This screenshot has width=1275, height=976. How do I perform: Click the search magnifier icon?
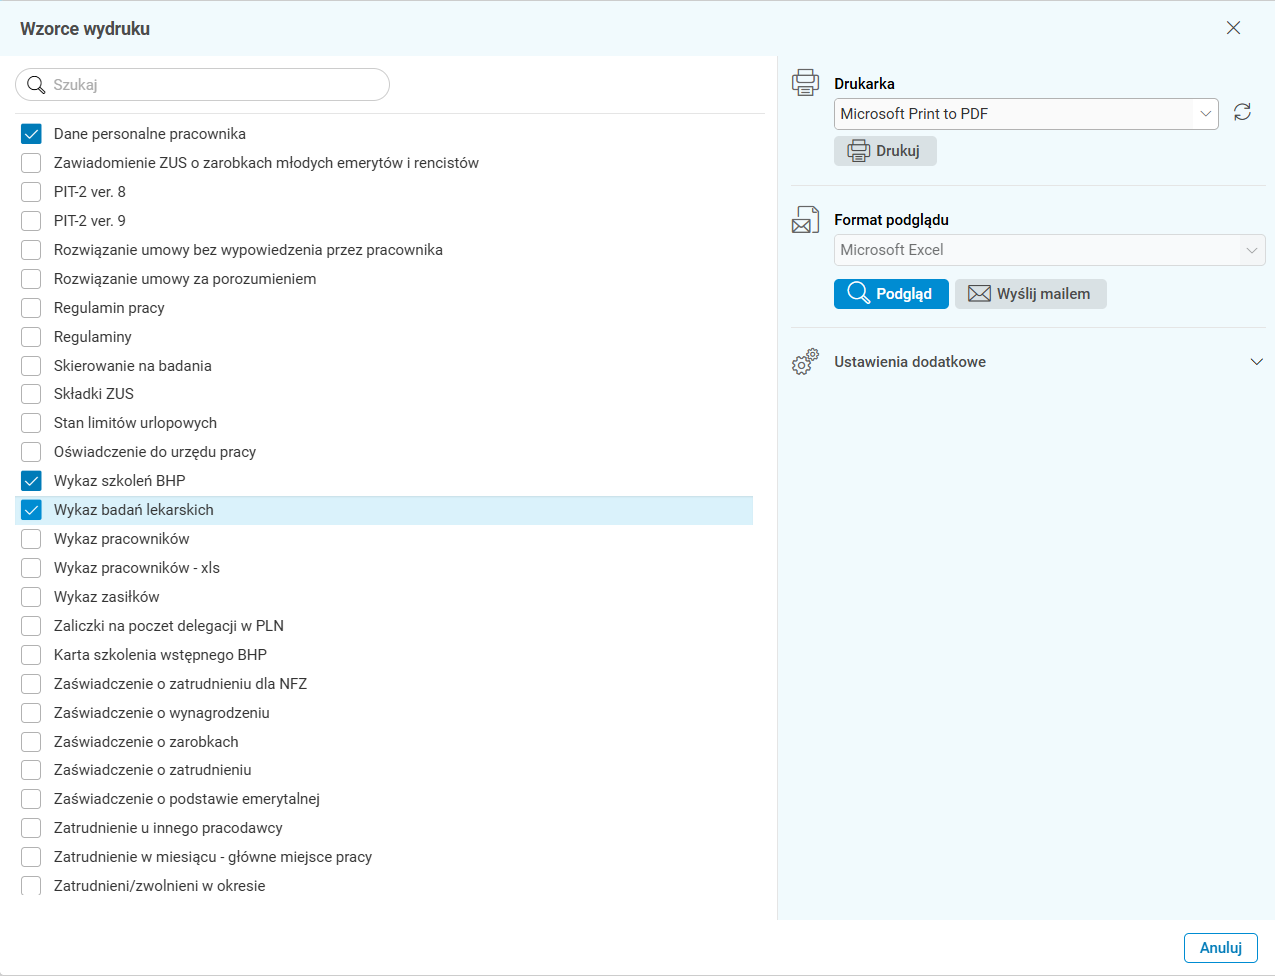click(36, 85)
